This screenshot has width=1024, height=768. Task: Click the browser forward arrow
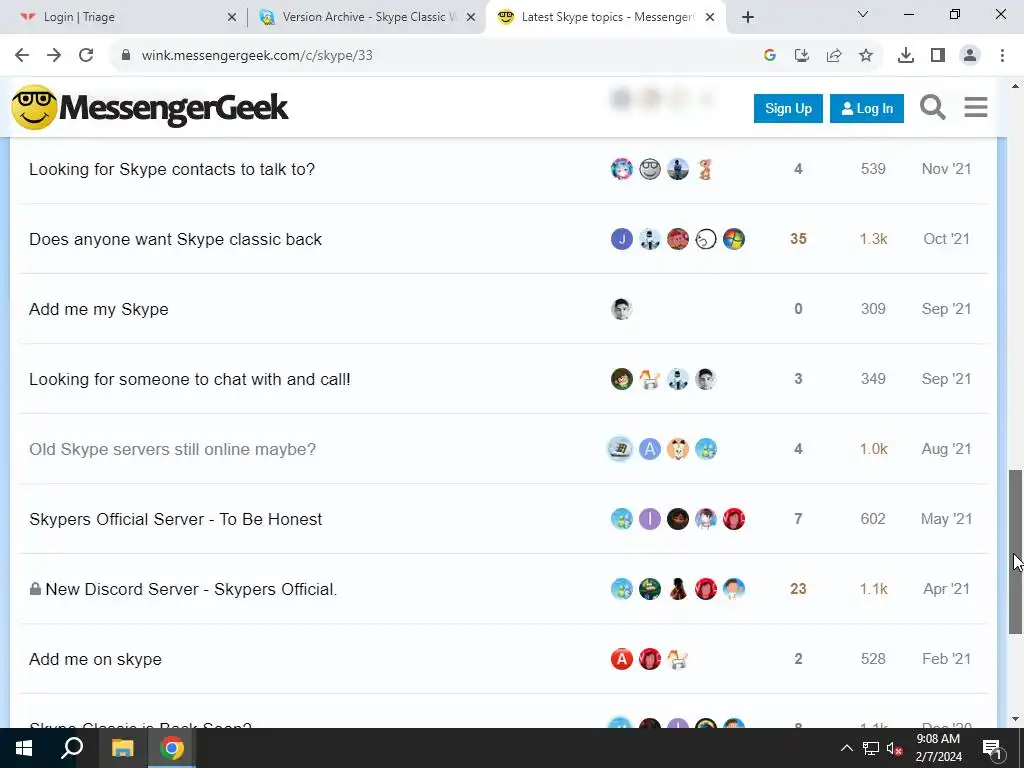click(54, 56)
